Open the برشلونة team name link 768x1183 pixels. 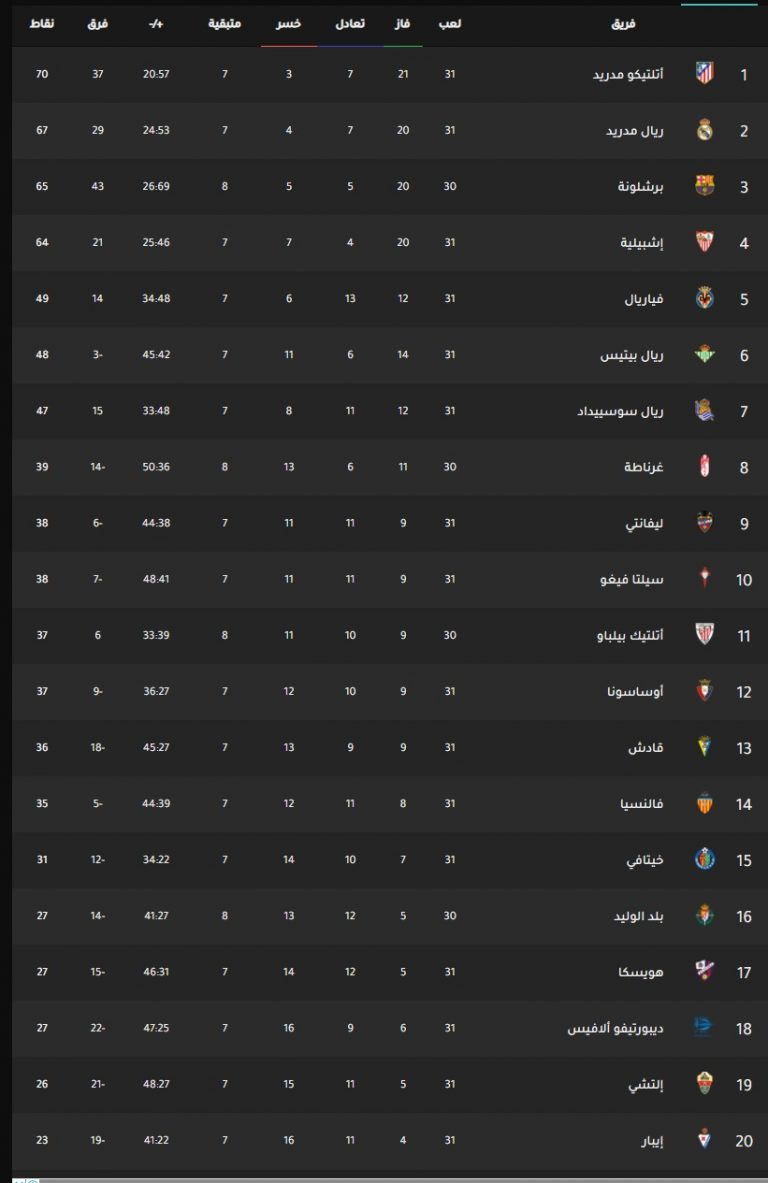coord(615,187)
